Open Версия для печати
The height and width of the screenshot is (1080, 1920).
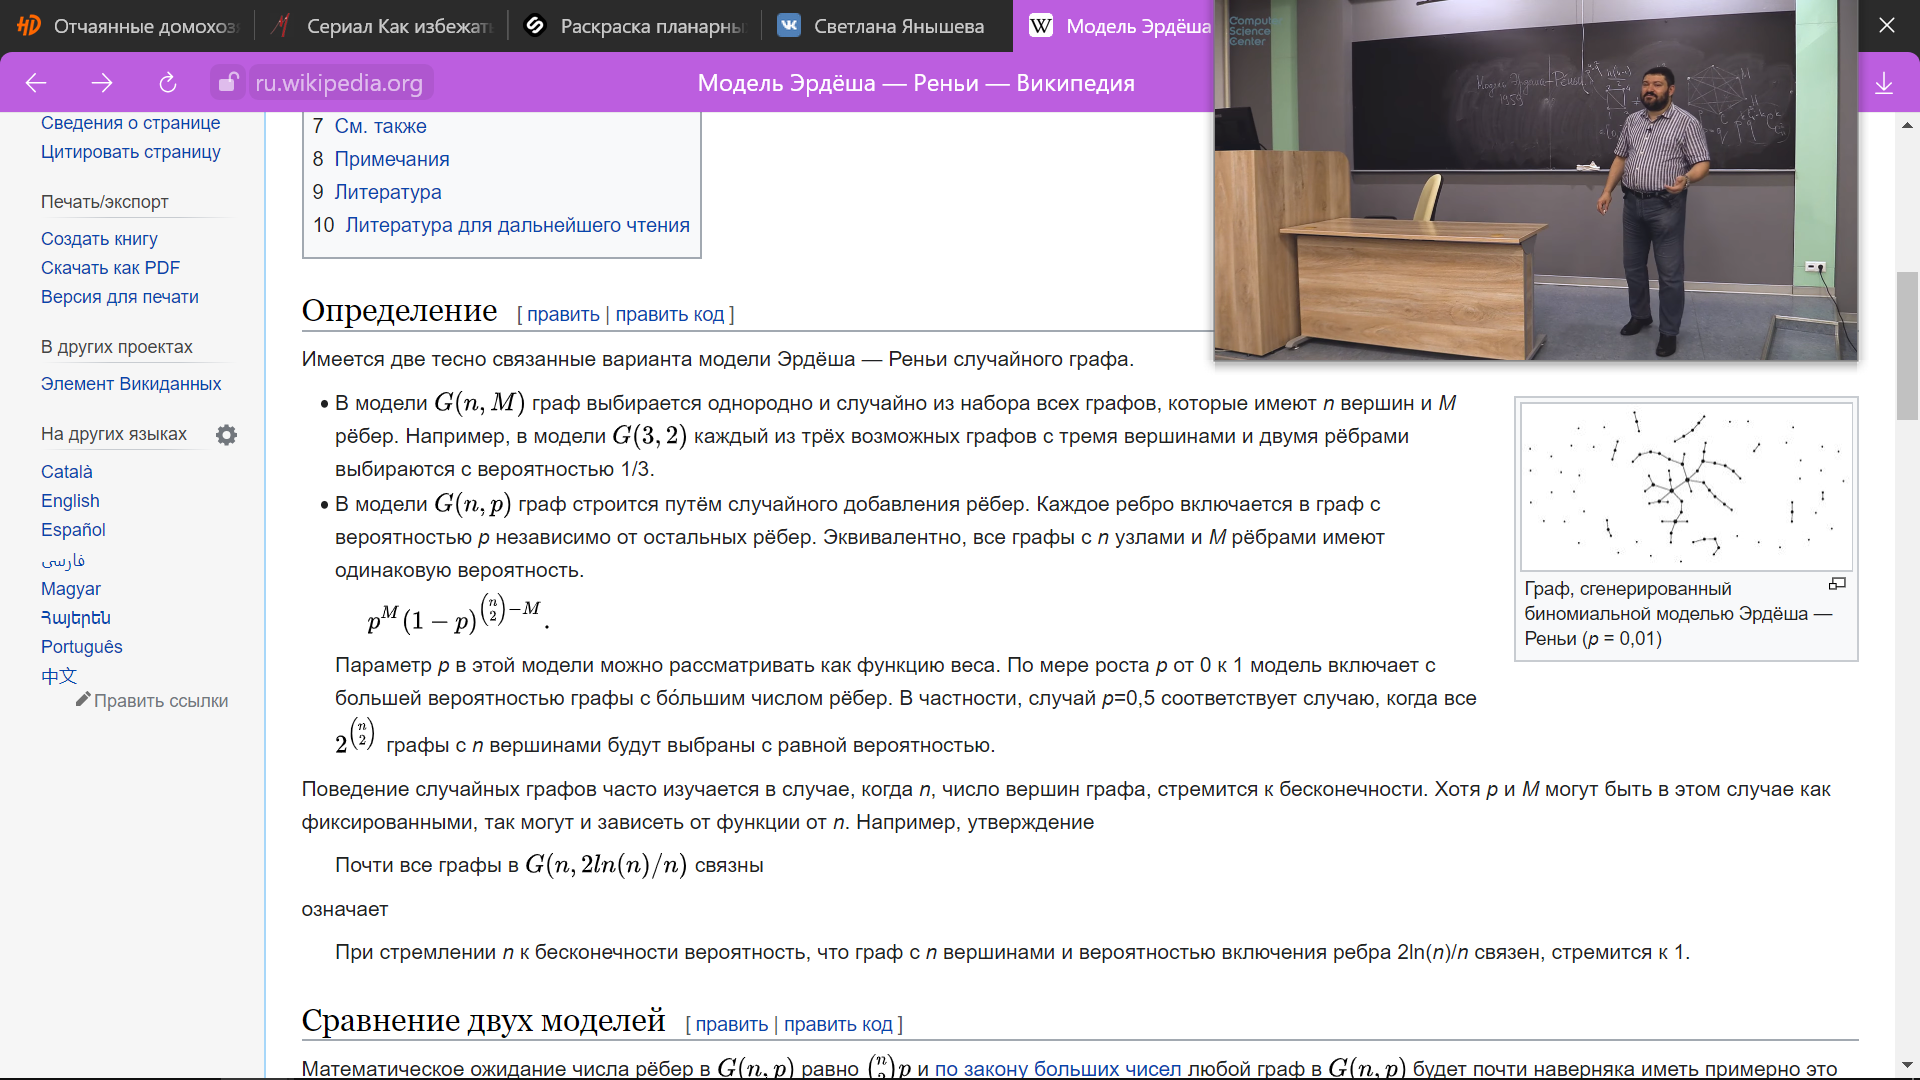(x=119, y=297)
